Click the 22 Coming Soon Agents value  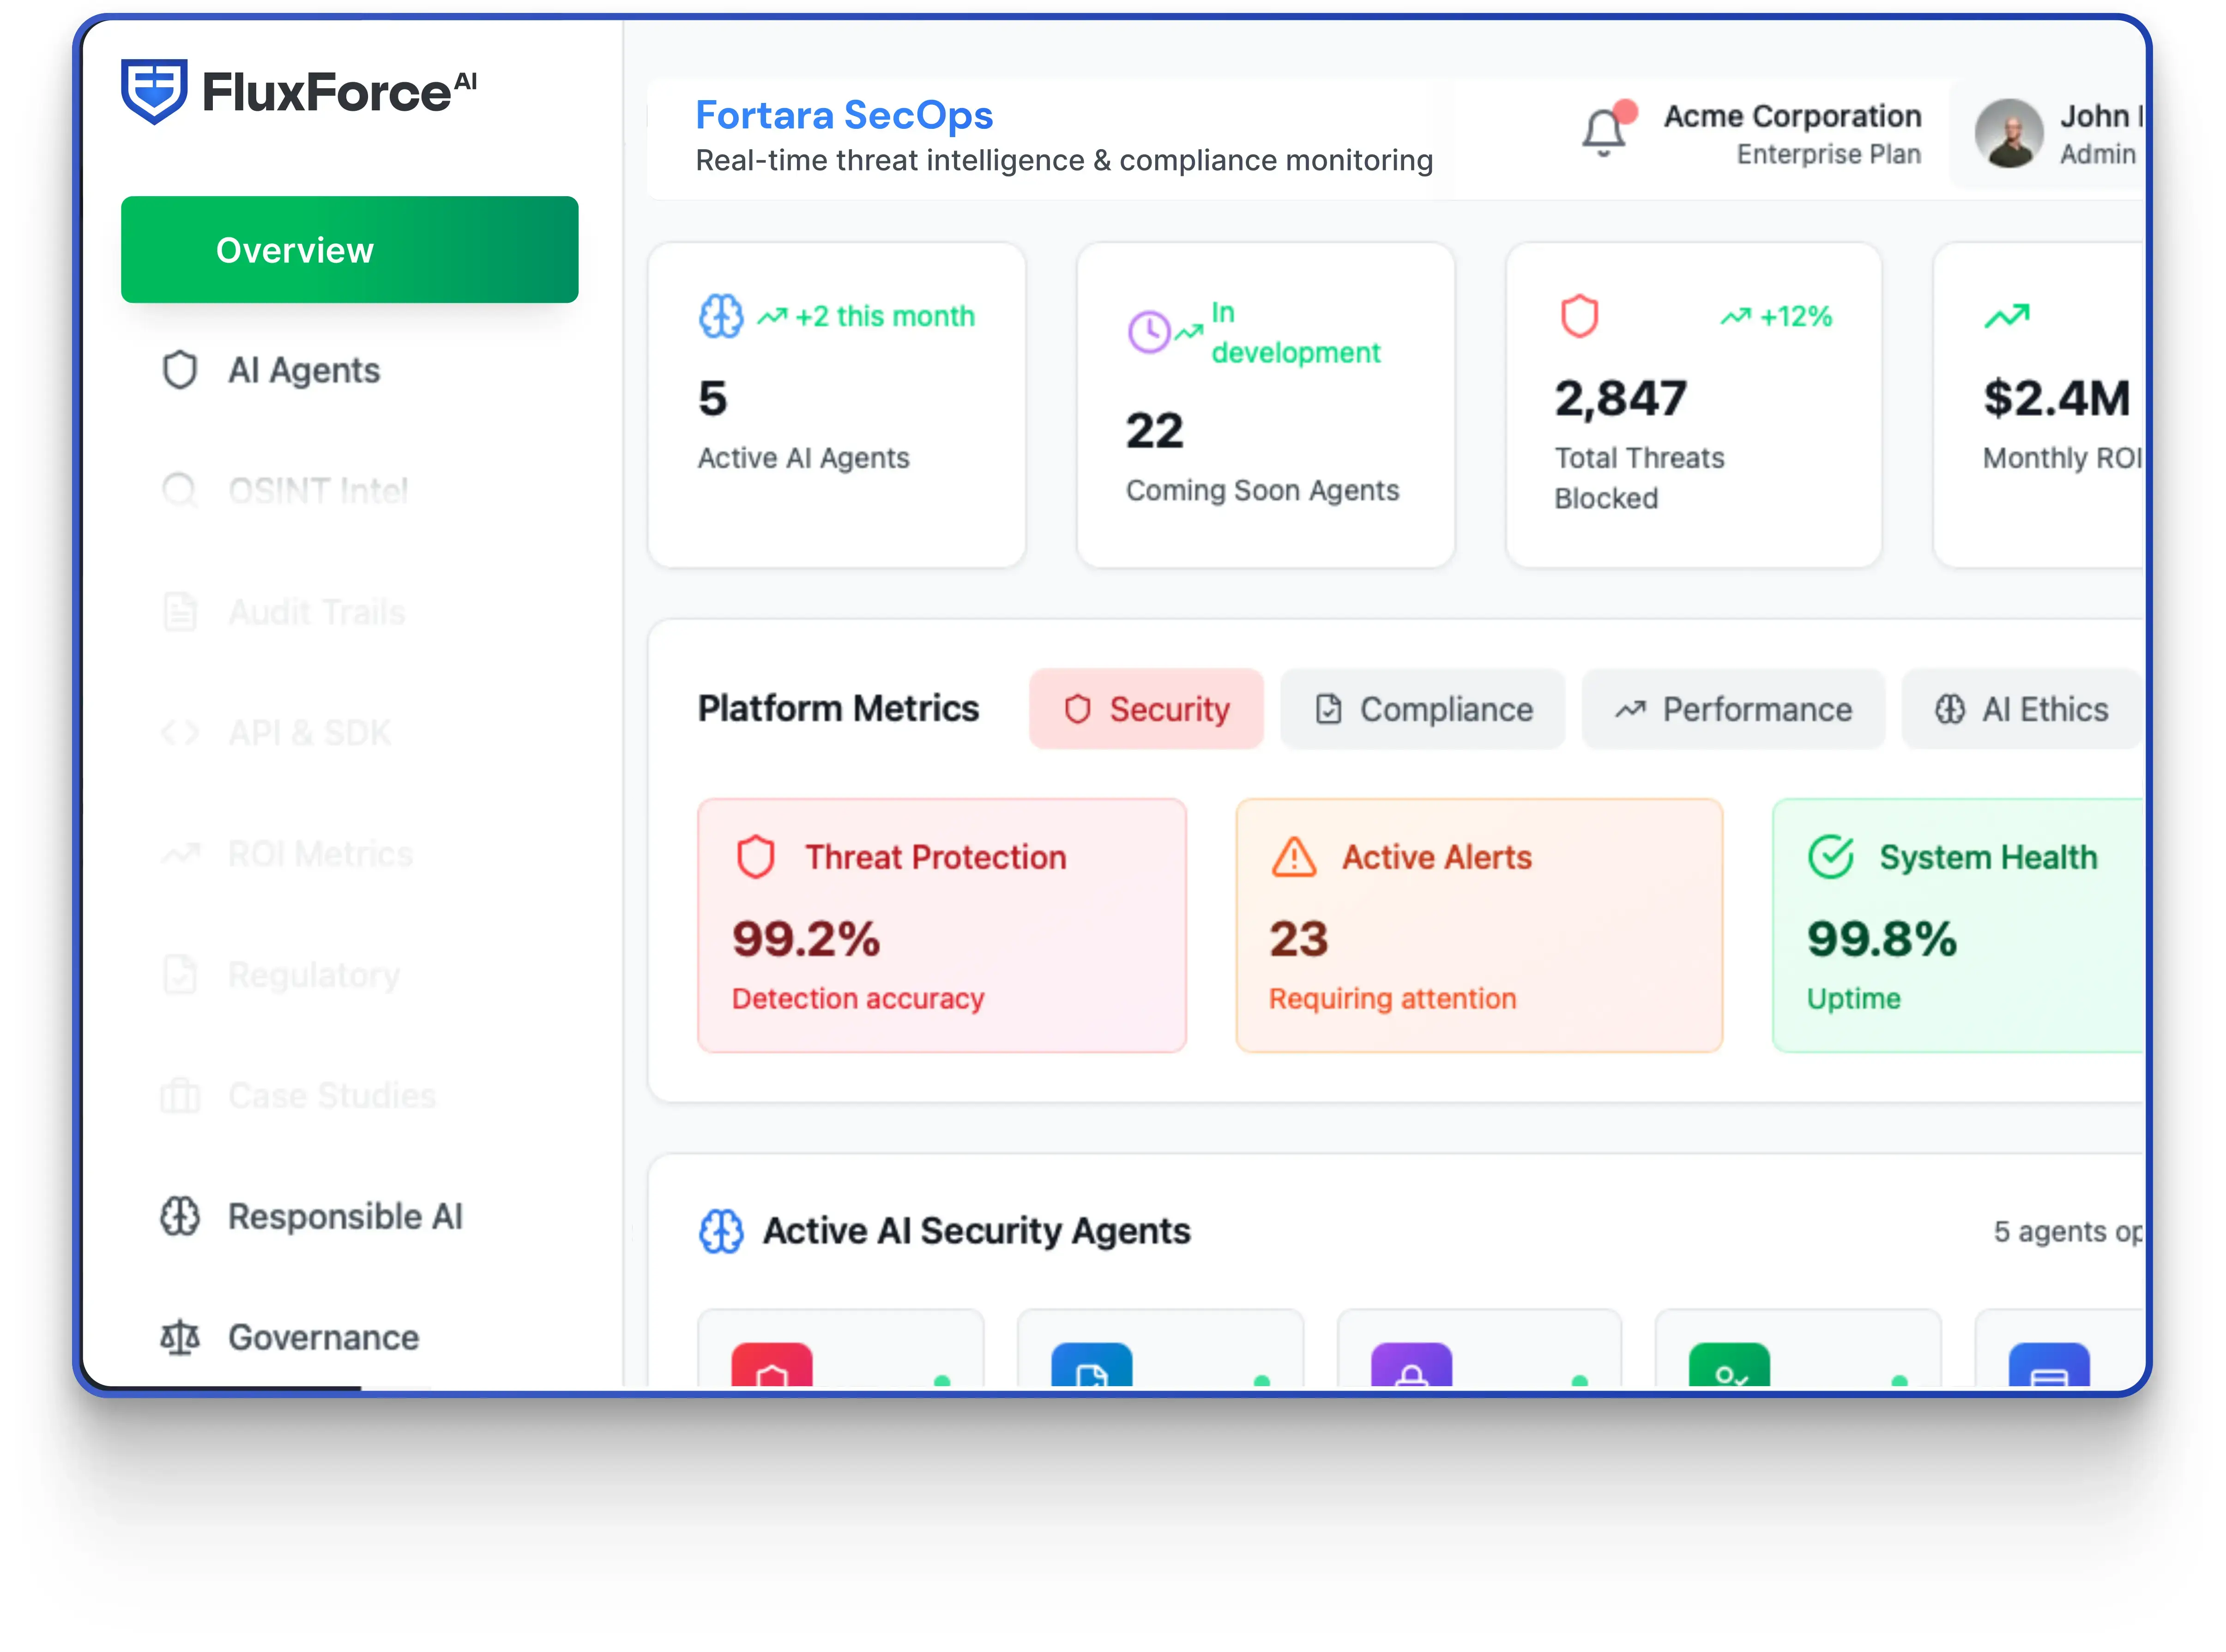coord(1154,431)
